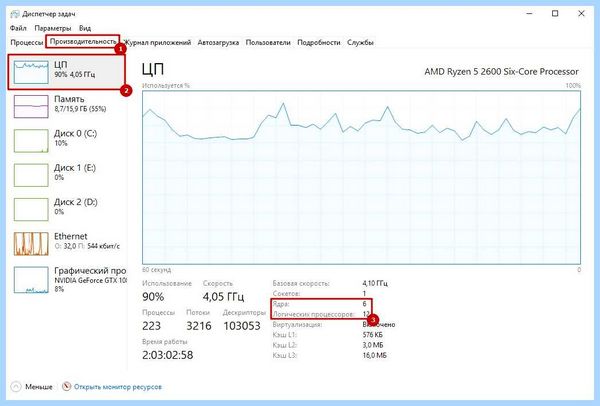Switch to the Производительность tab
This screenshot has width=600, height=406.
point(83,41)
